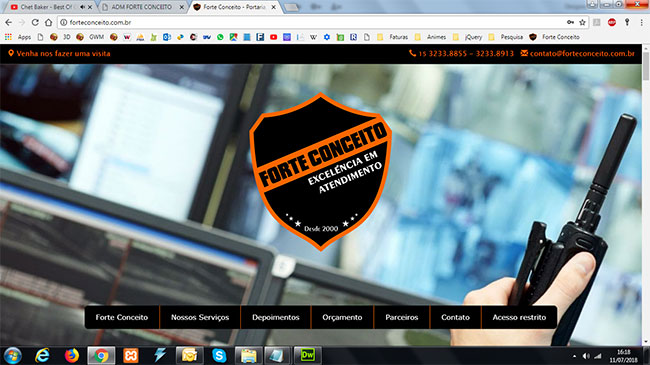Bookmark this page with the star icon
The height and width of the screenshot is (365, 650).
point(582,22)
